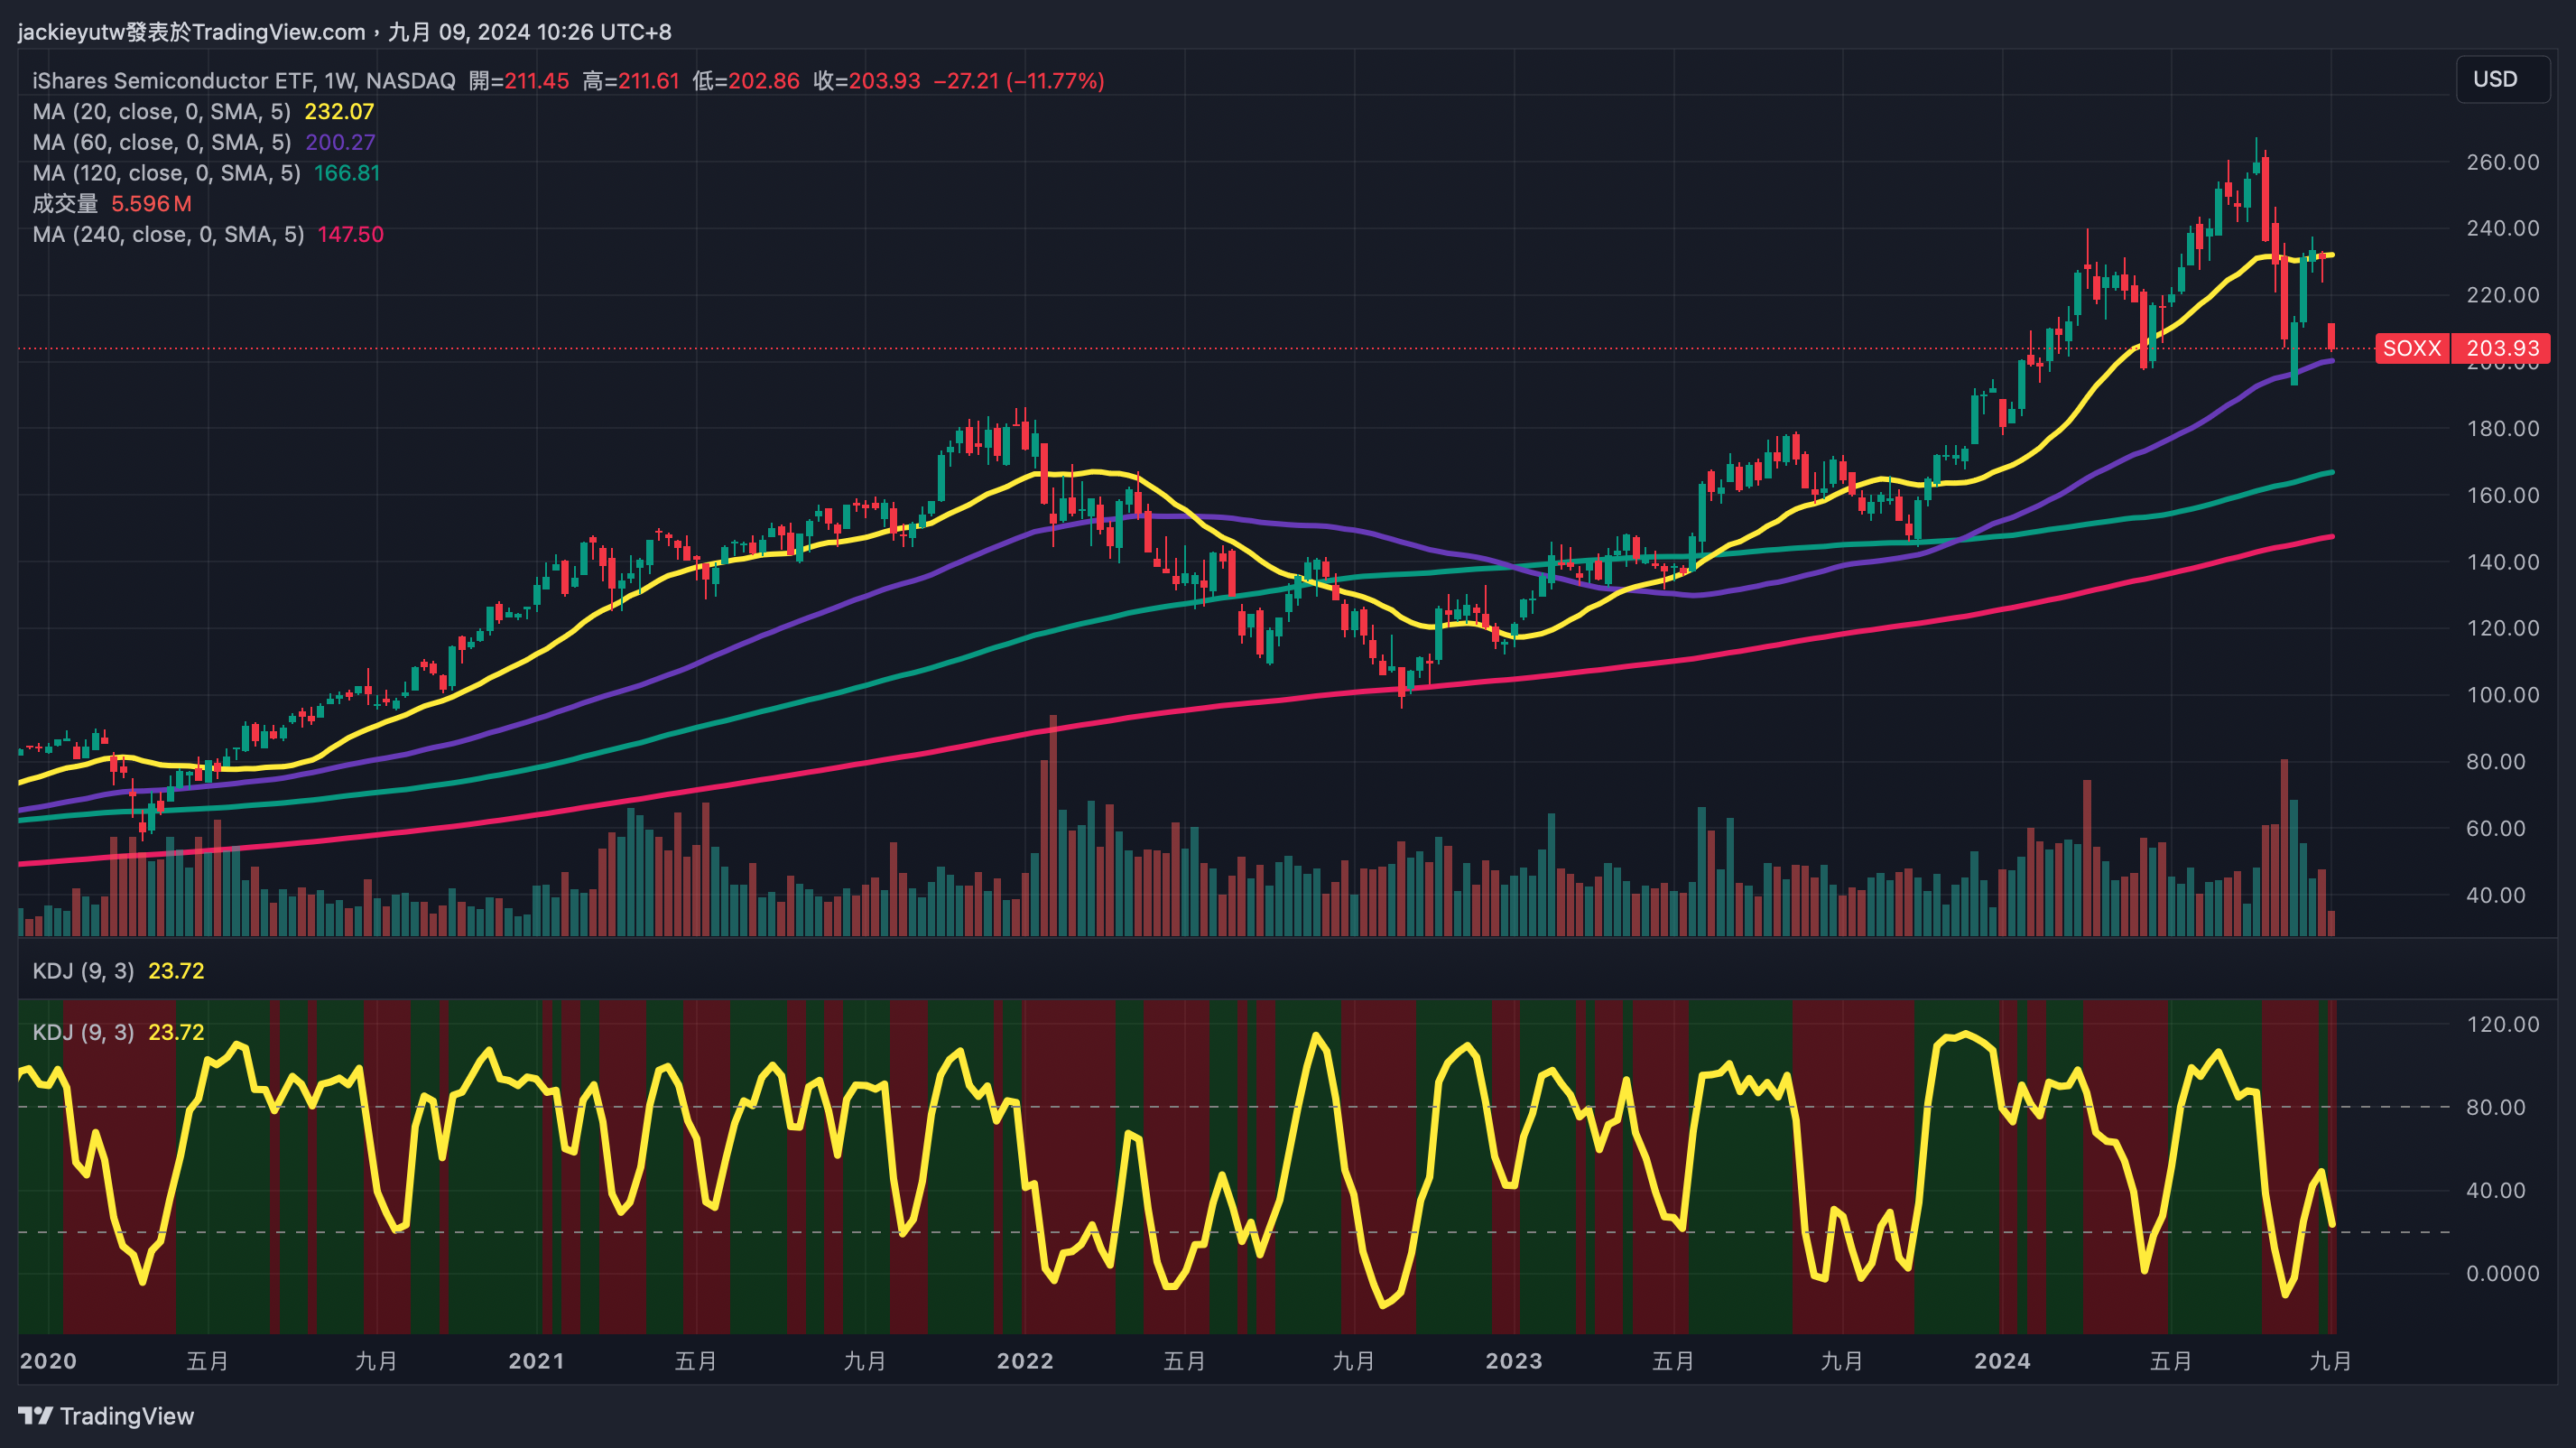Viewport: 2576px width, 1448px height.
Task: Click the red SOXX ticker tag
Action: (x=2411, y=348)
